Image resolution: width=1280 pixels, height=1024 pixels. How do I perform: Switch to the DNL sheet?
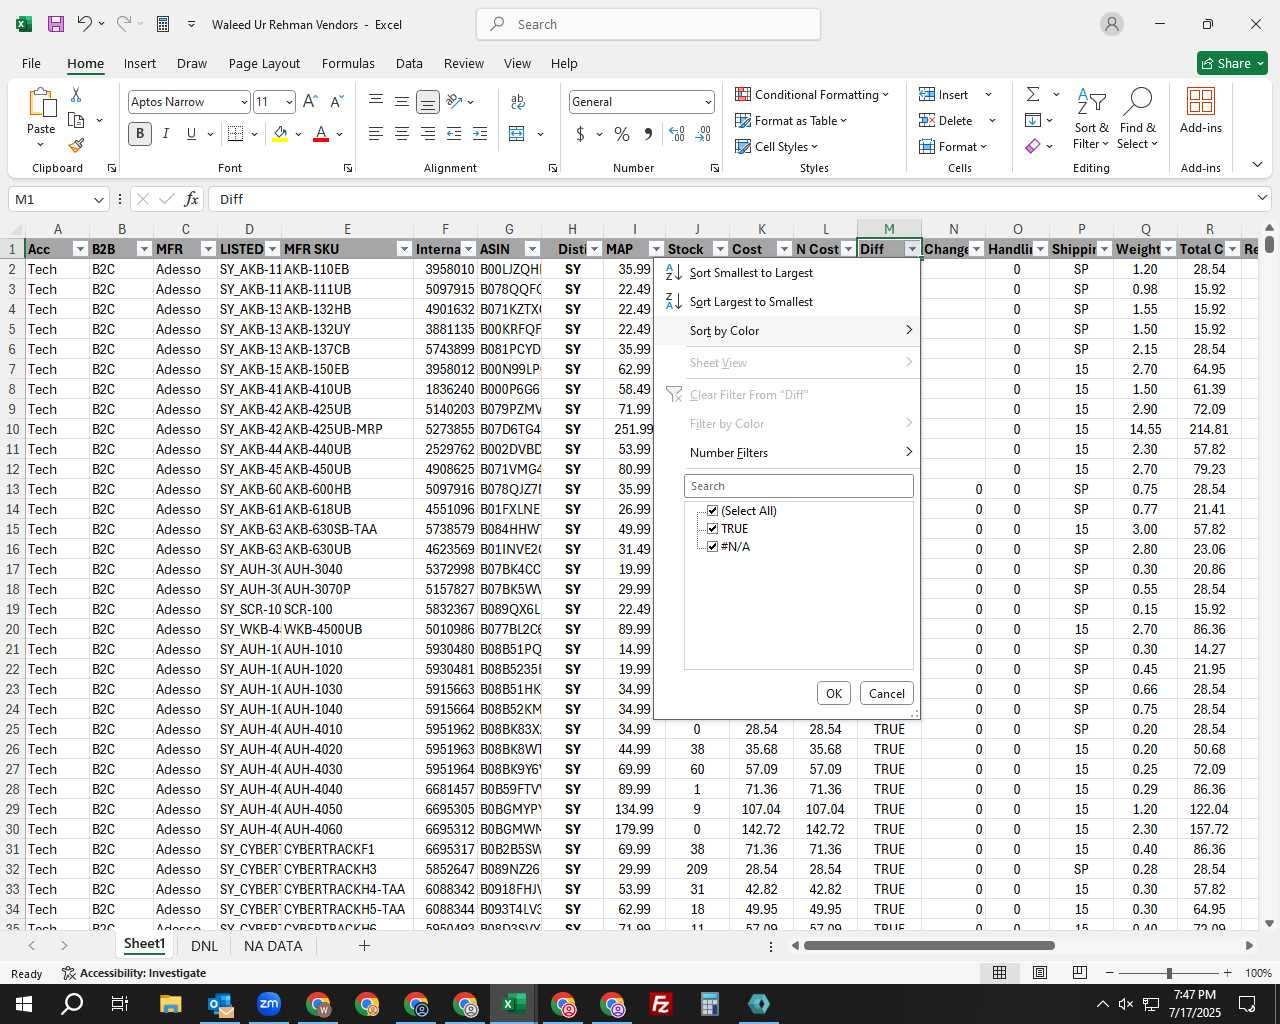(x=204, y=945)
